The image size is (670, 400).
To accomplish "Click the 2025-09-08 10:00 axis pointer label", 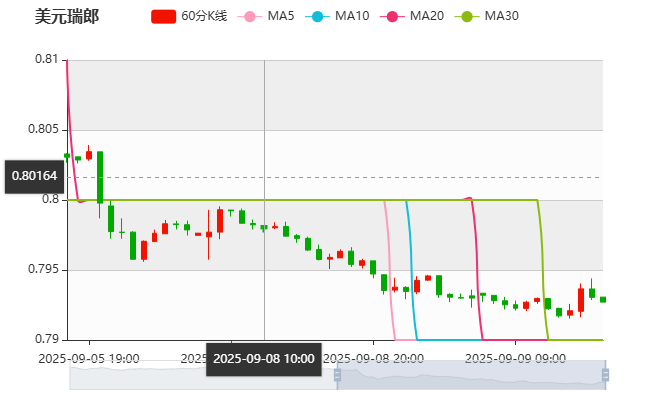I will 264,359.
